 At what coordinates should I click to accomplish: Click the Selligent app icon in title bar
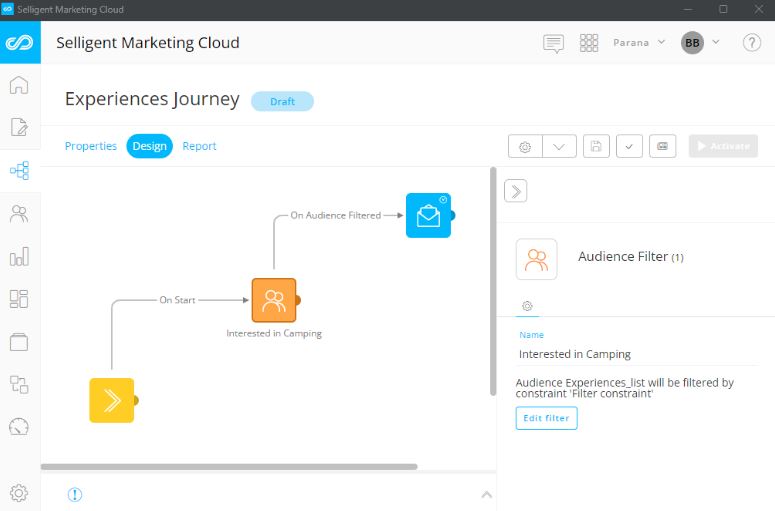click(7, 9)
